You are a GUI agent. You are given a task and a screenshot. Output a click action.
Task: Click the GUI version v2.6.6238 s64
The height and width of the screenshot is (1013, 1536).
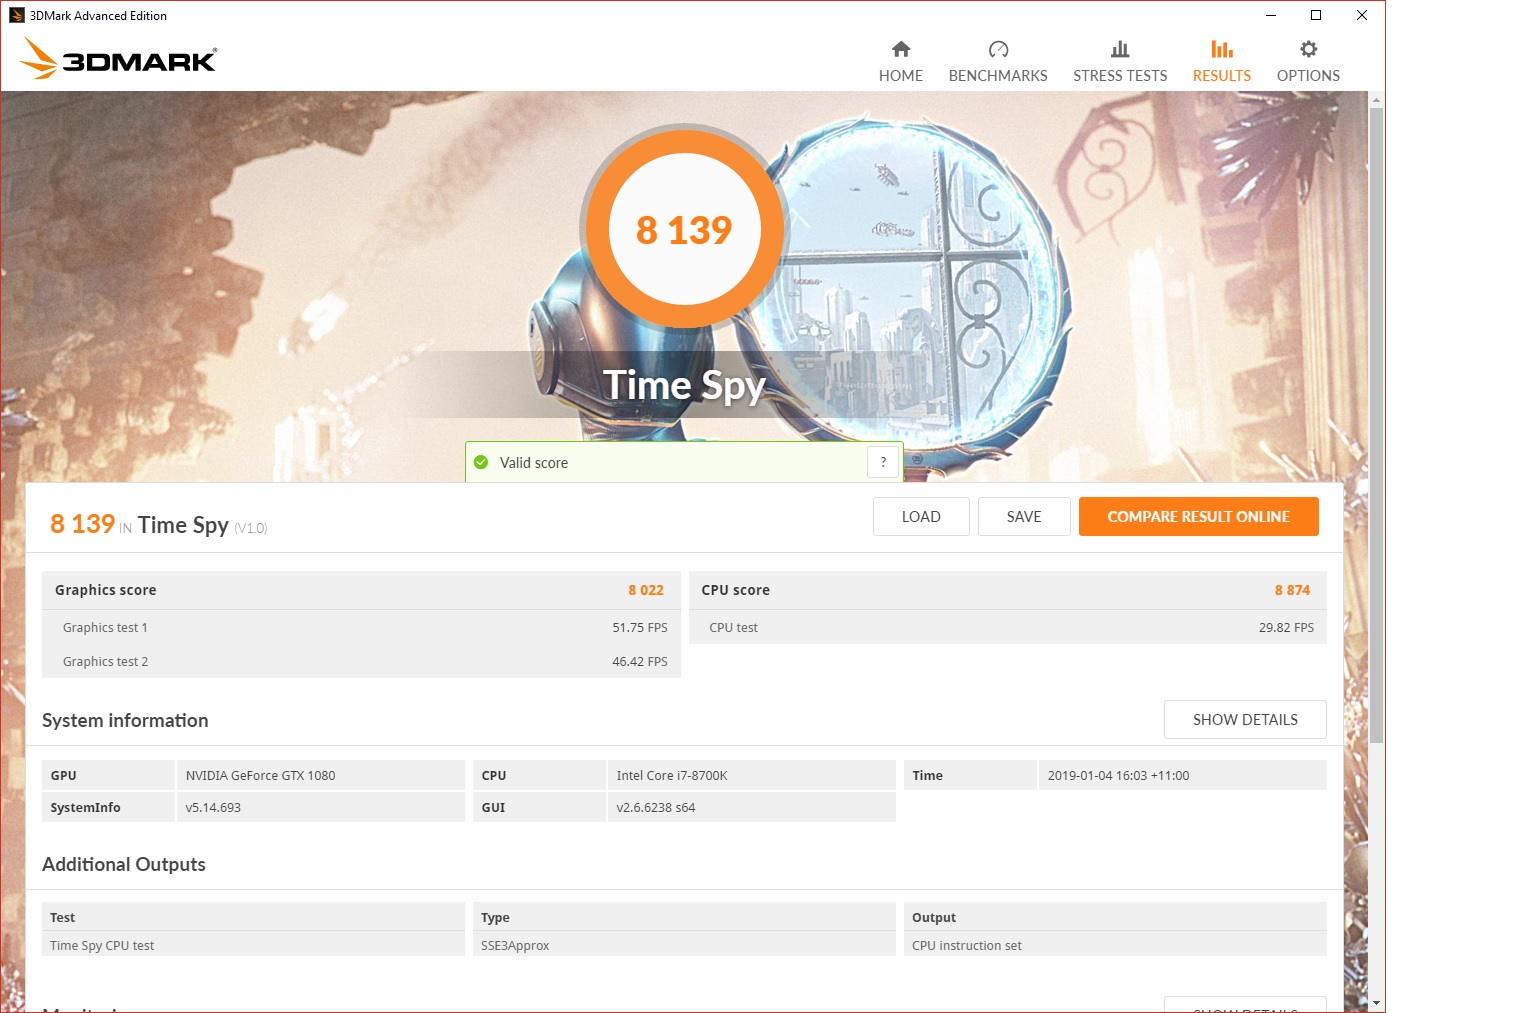[x=752, y=807]
